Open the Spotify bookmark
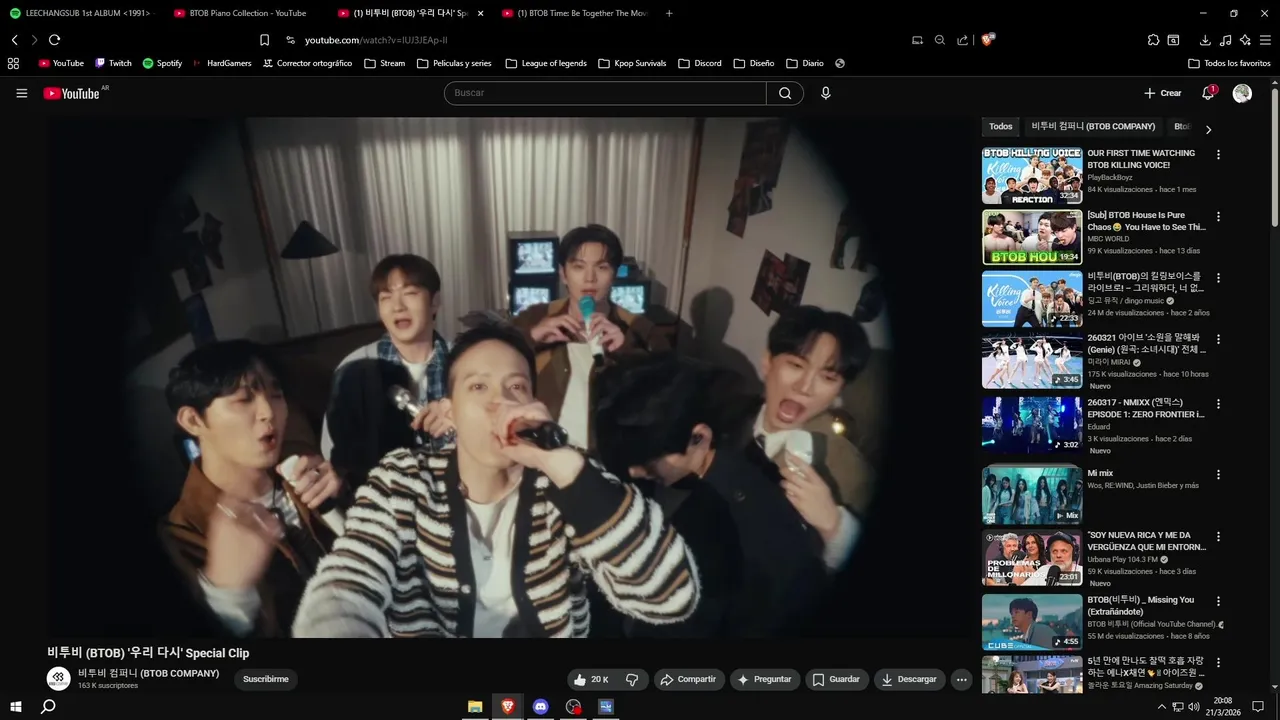 coord(162,63)
